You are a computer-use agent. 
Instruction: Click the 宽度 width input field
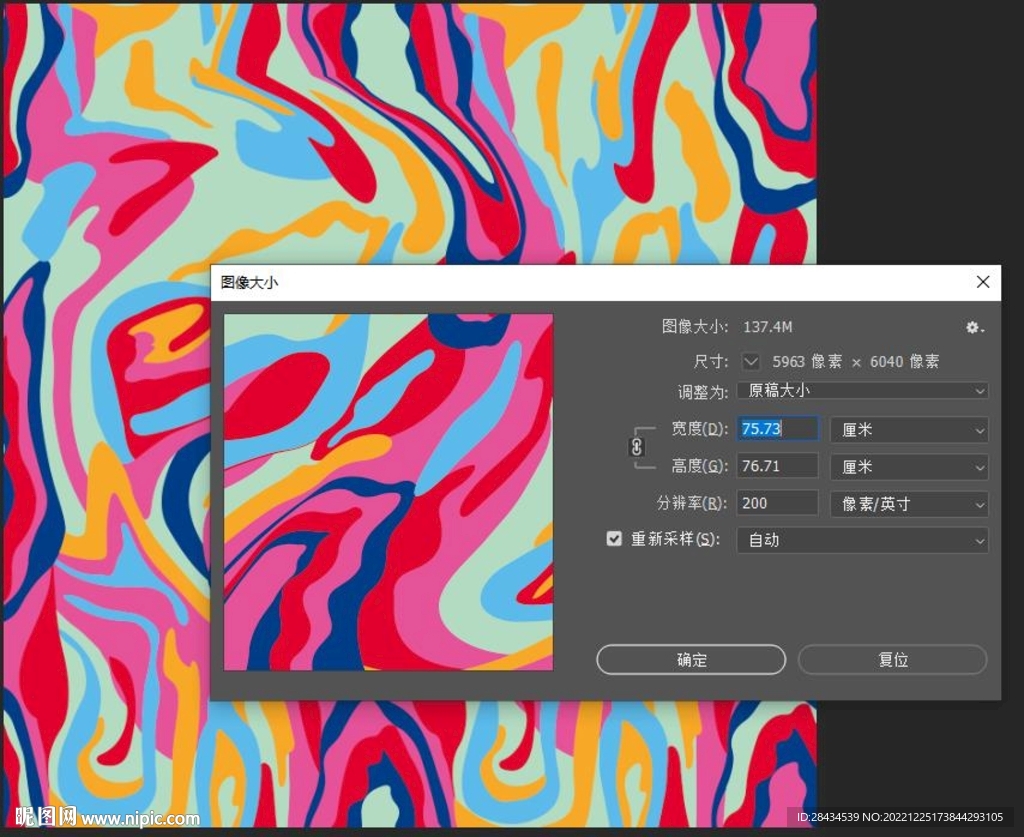(x=777, y=429)
